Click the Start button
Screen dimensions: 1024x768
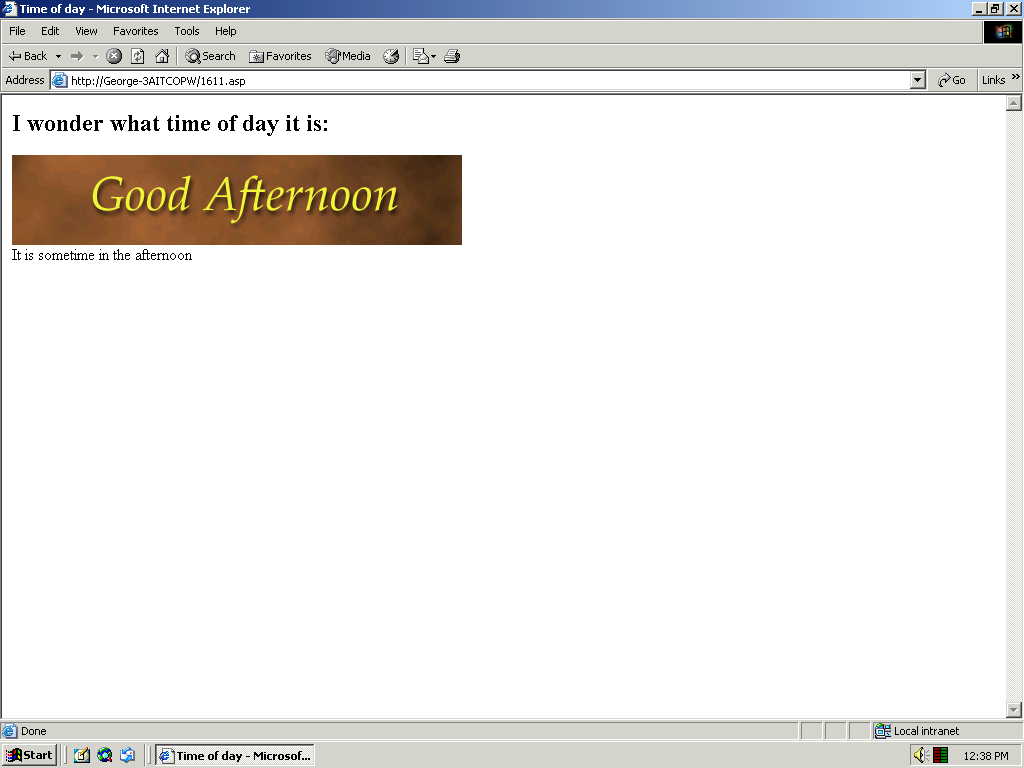tap(29, 756)
